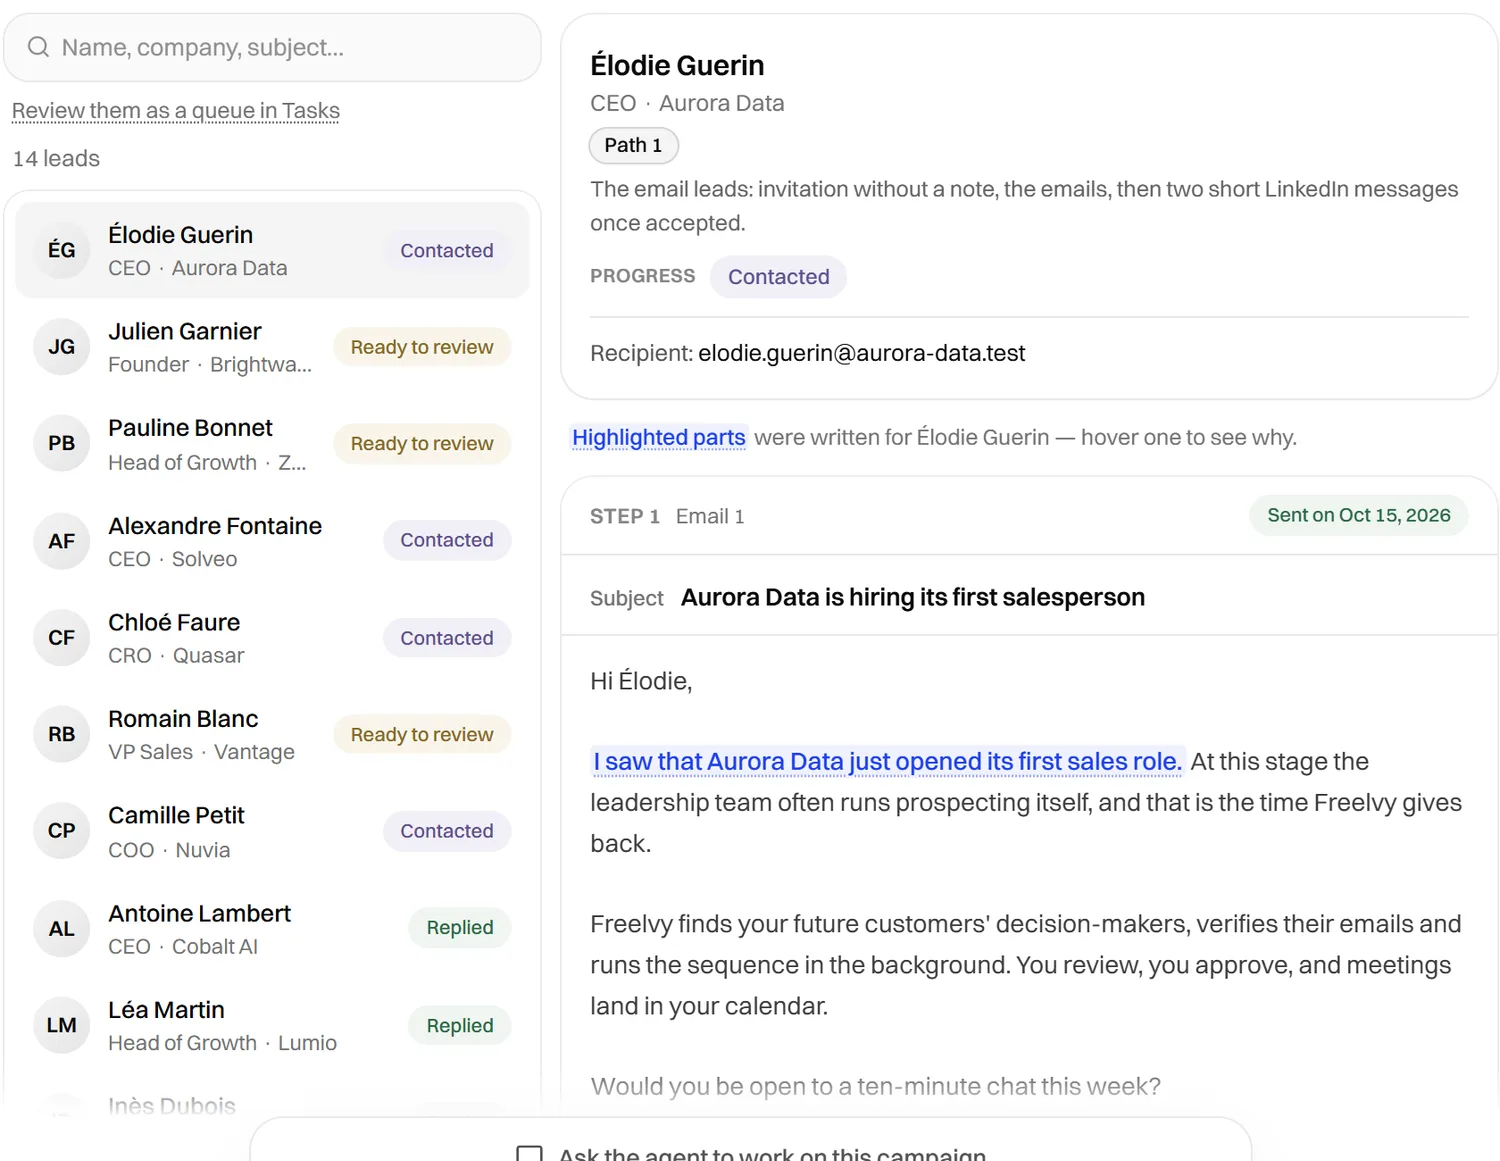Click the RB avatar for Romain Blanc
Viewport: 1500px width, 1161px height.
[x=62, y=734]
